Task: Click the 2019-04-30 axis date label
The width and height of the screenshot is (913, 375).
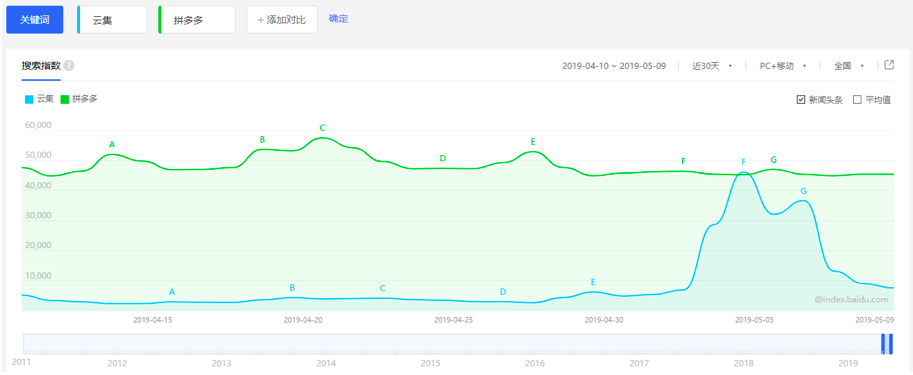Action: tap(604, 320)
